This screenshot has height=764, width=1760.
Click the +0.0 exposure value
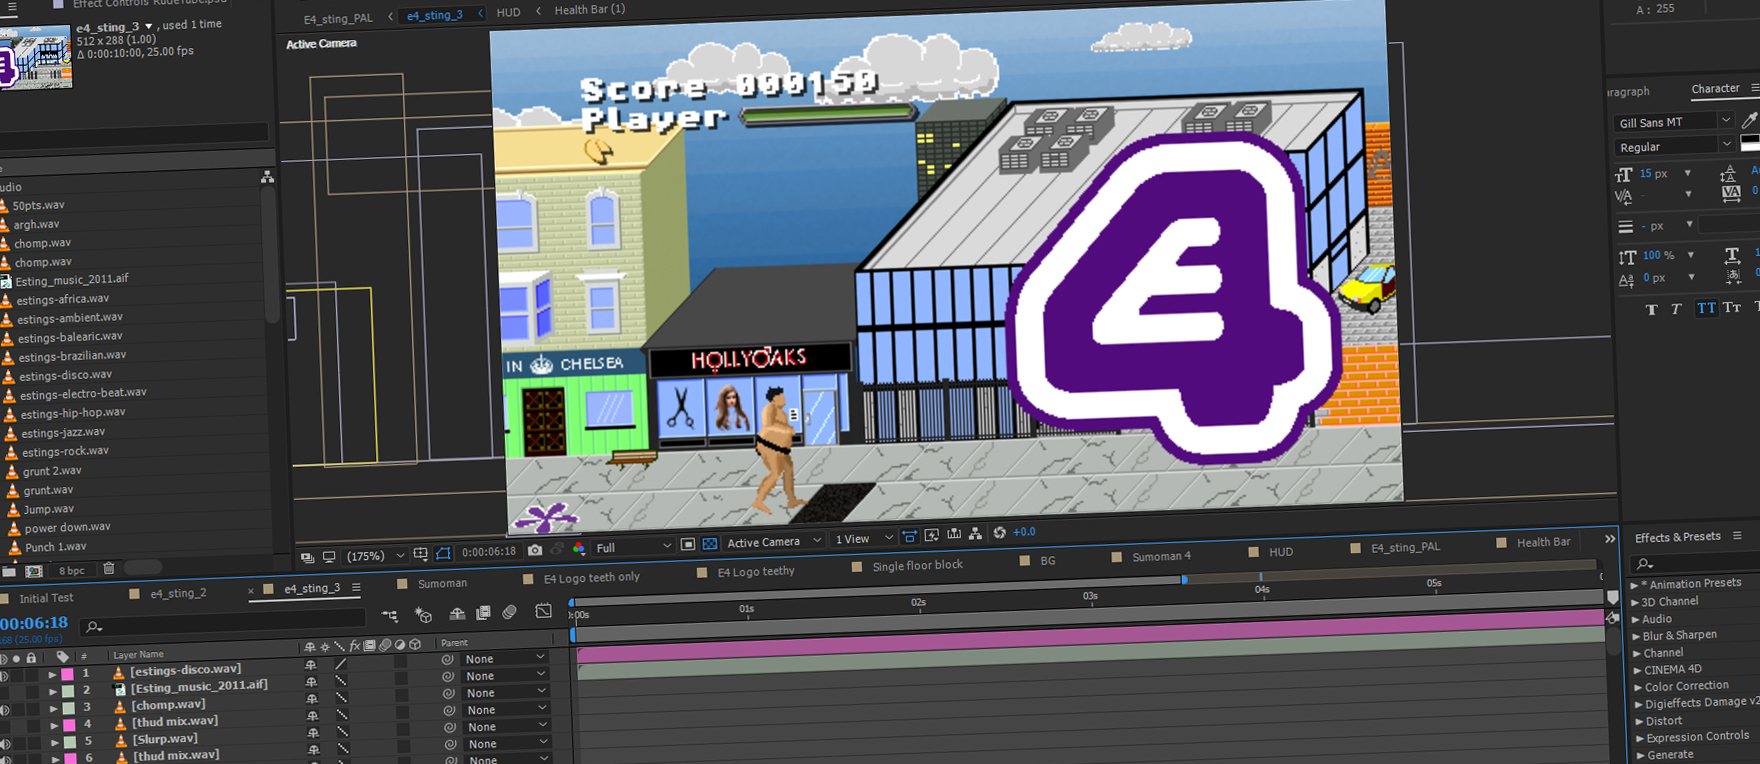tap(1024, 532)
